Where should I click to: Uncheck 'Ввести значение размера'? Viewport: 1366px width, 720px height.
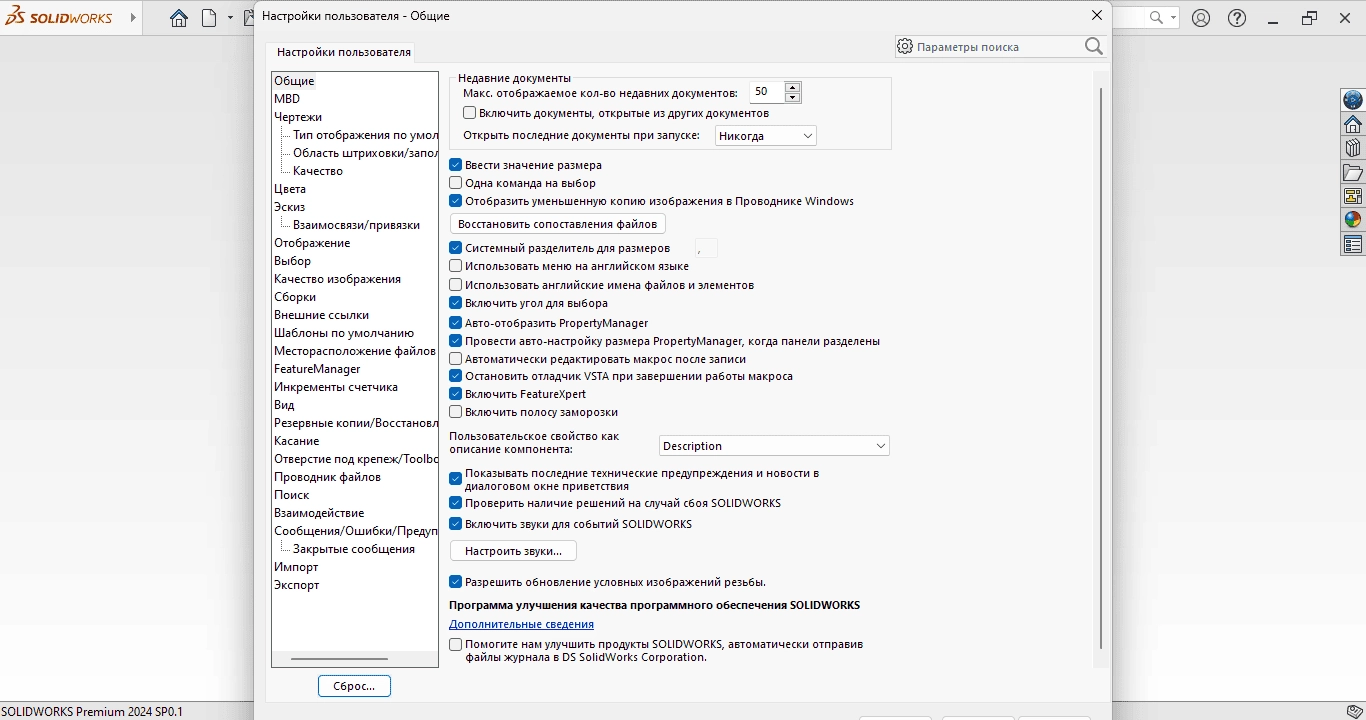456,165
